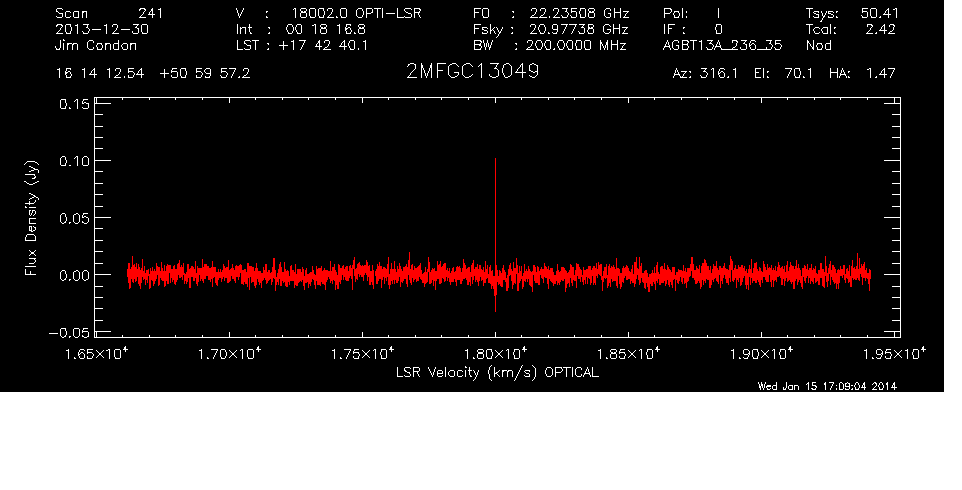The height and width of the screenshot is (490, 962).
Task: Click the 0.05 y-axis tick label
Action: pyautogui.click(x=74, y=218)
